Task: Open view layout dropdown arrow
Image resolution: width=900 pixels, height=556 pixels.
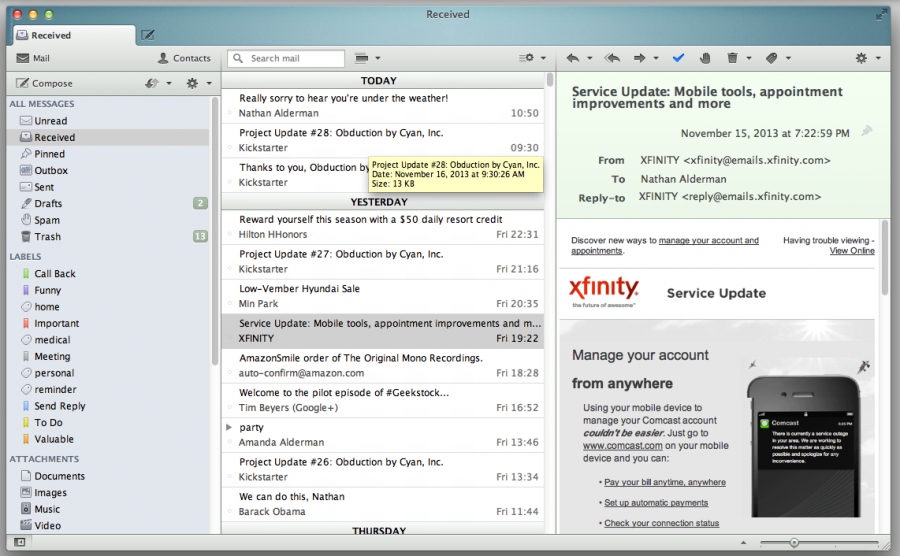Action: (x=378, y=58)
